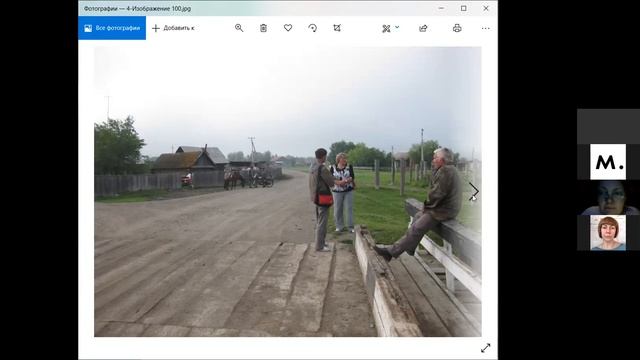640x360 pixels.
Task: Maximize the Photos window
Action: [x=464, y=8]
